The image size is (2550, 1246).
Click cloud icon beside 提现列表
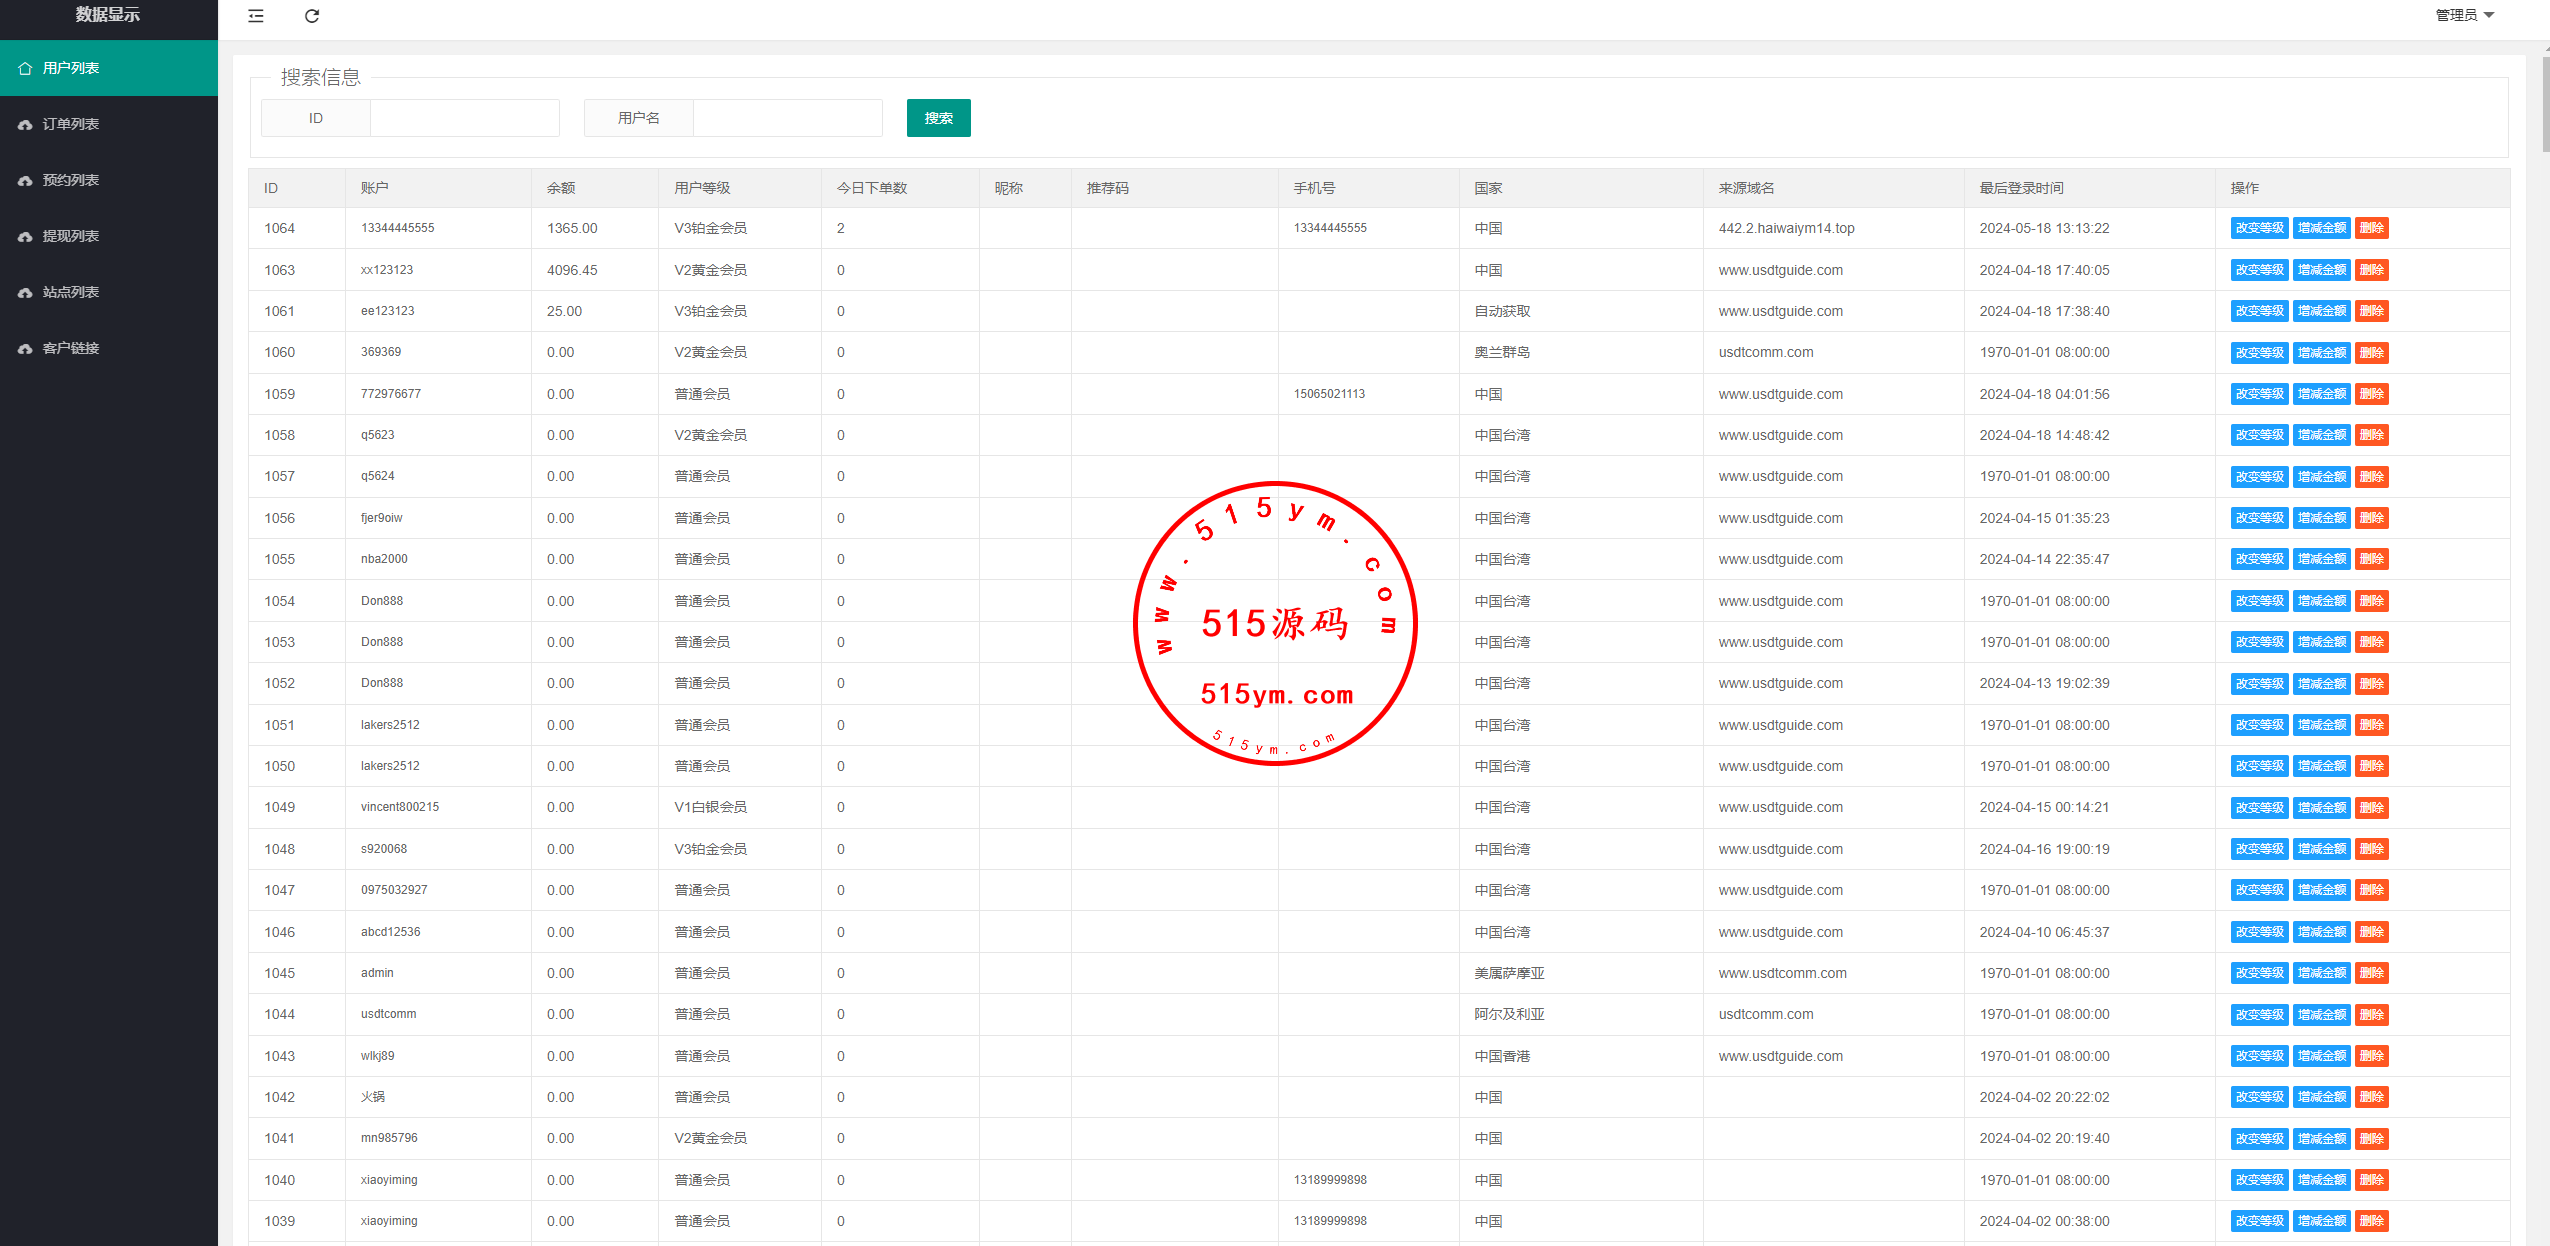(25, 236)
